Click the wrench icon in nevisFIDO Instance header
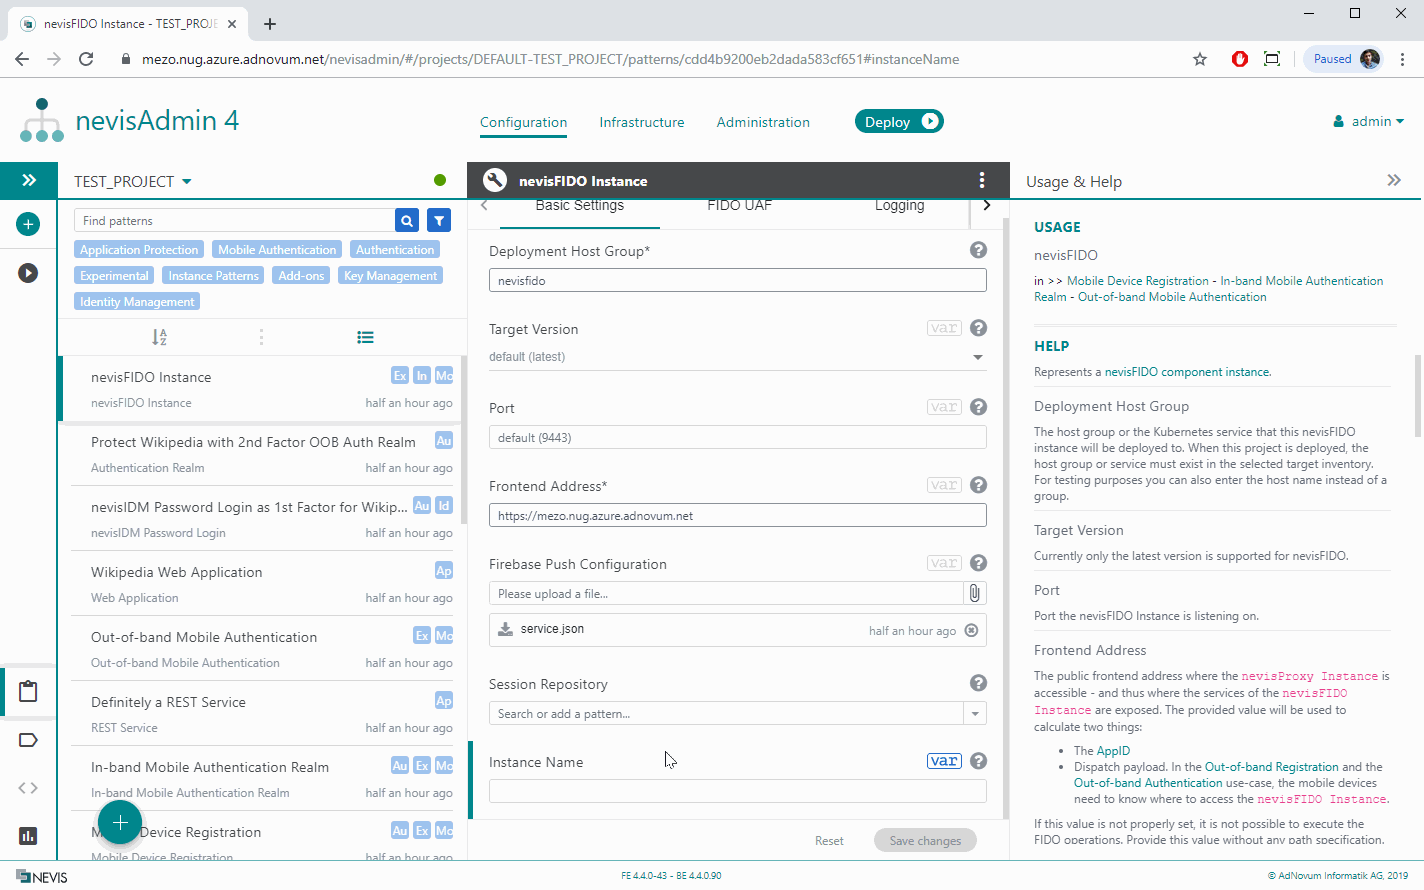 494,180
